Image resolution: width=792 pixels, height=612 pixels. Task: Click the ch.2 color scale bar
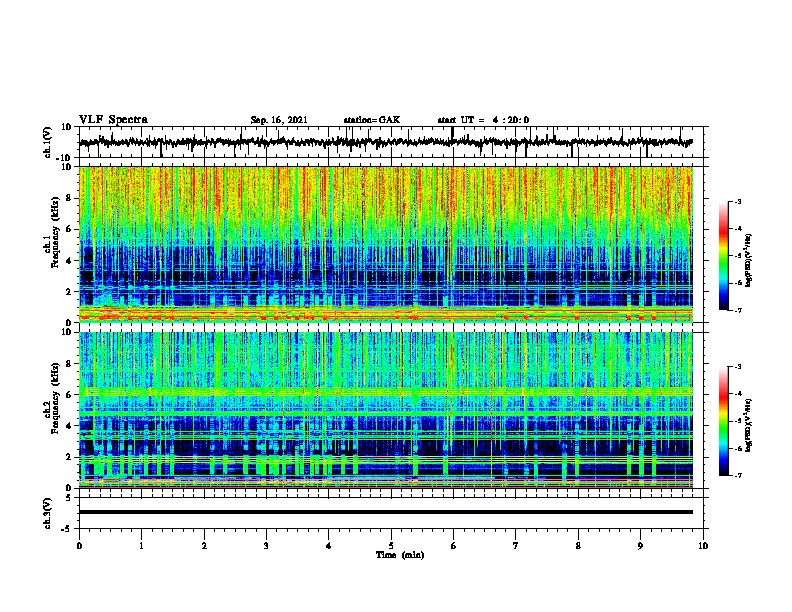[724, 421]
